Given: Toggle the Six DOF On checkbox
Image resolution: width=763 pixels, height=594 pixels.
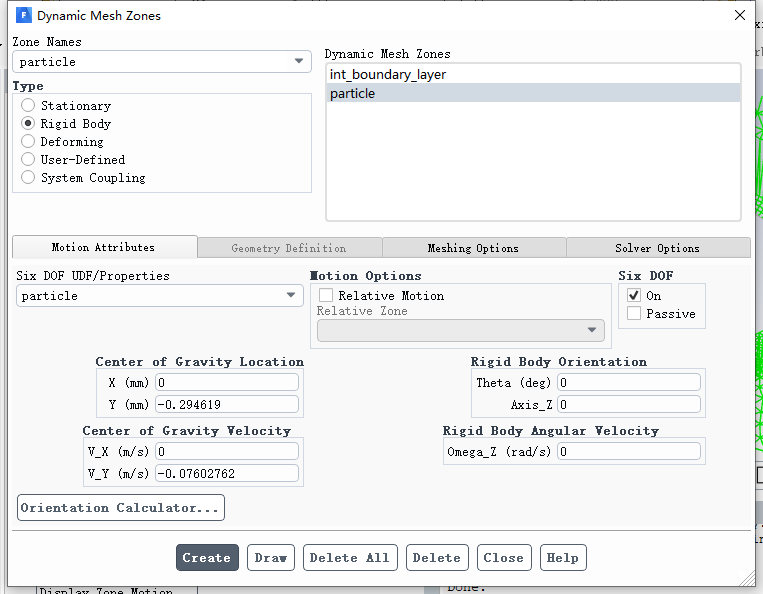Looking at the screenshot, I should point(634,296).
